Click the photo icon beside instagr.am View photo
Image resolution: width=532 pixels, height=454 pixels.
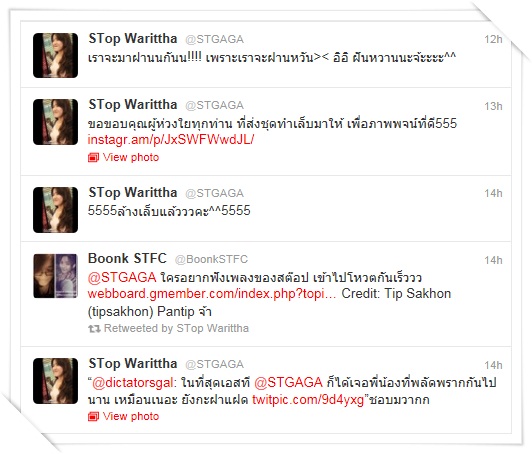click(x=93, y=157)
